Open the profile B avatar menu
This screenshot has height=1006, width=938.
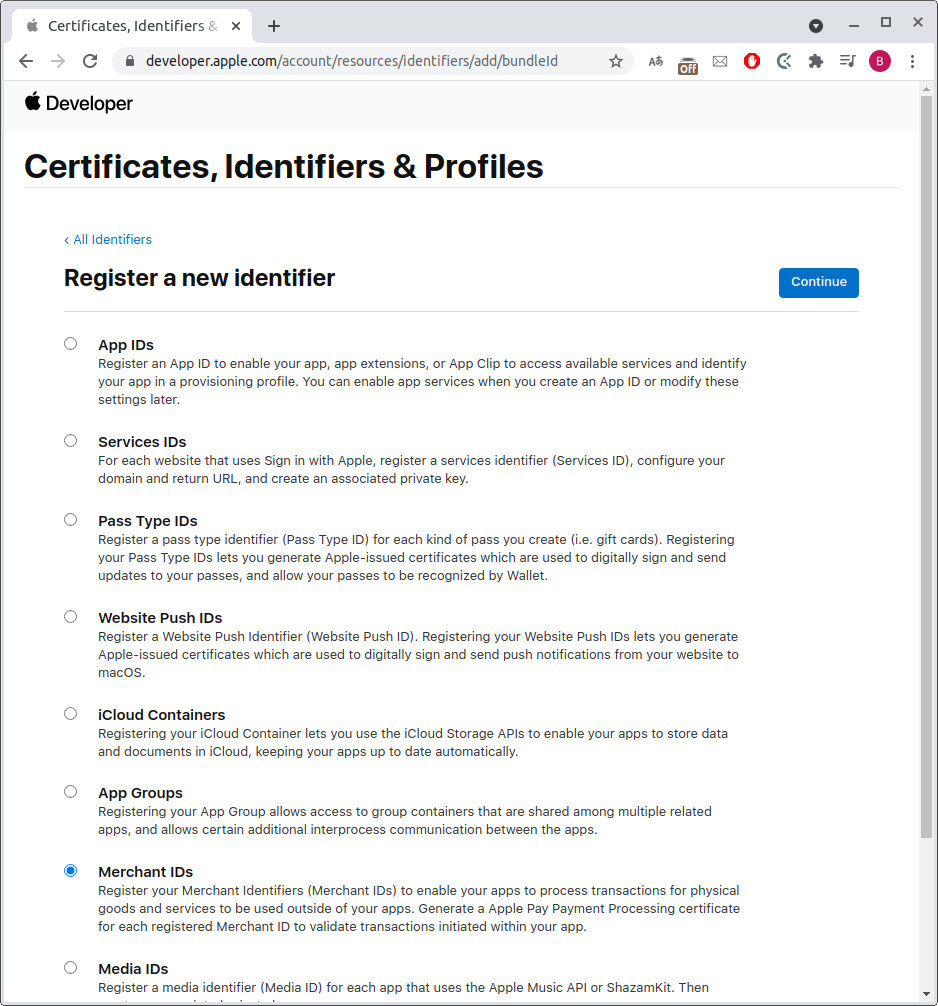click(x=880, y=61)
